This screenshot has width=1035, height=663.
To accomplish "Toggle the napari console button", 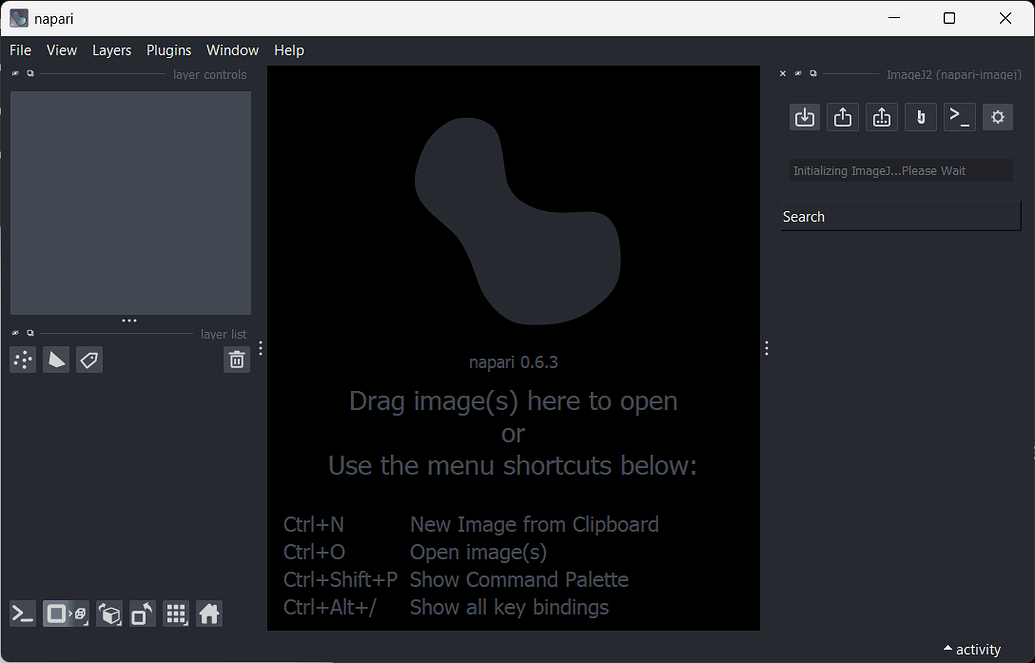I will point(23,614).
